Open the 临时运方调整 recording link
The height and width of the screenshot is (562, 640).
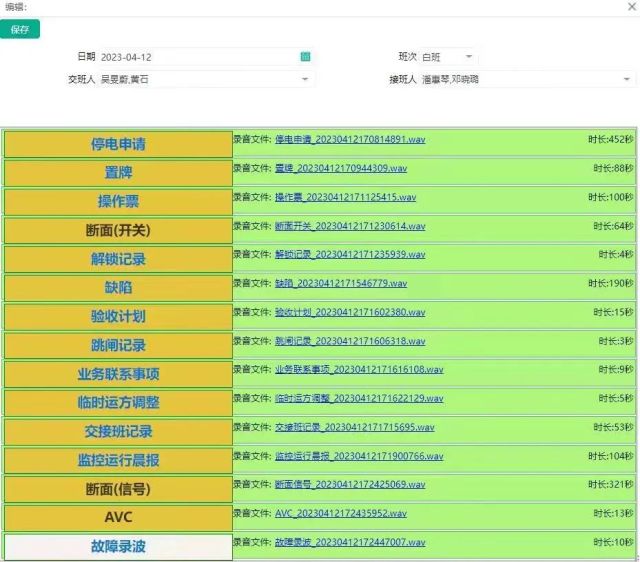coord(358,398)
